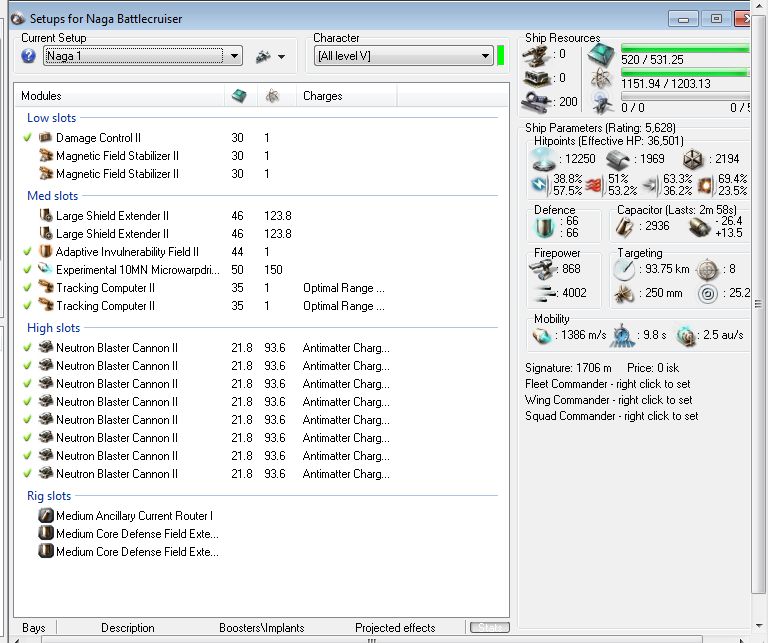Toggle the third Neutron Blaster Cannon II checkmark
The height and width of the screenshot is (643, 775).
click(x=28, y=384)
